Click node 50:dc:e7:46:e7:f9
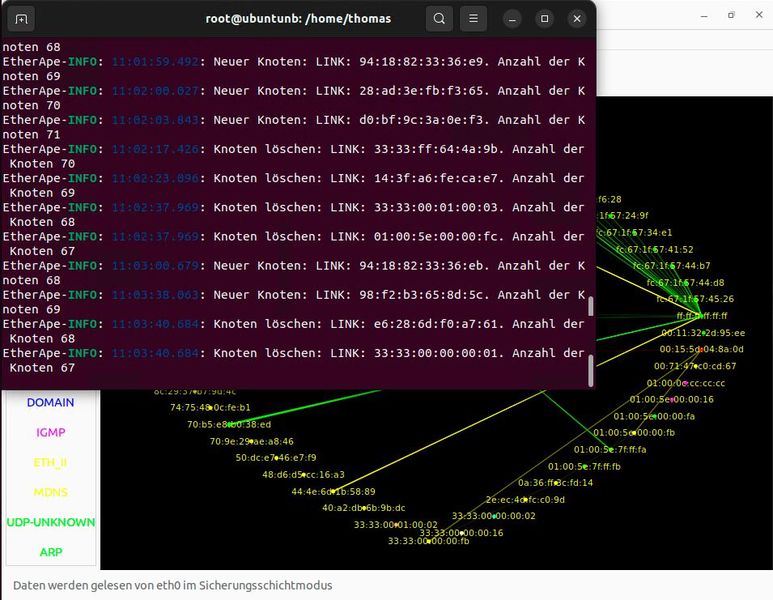This screenshot has height=600, width=773. tap(276, 458)
